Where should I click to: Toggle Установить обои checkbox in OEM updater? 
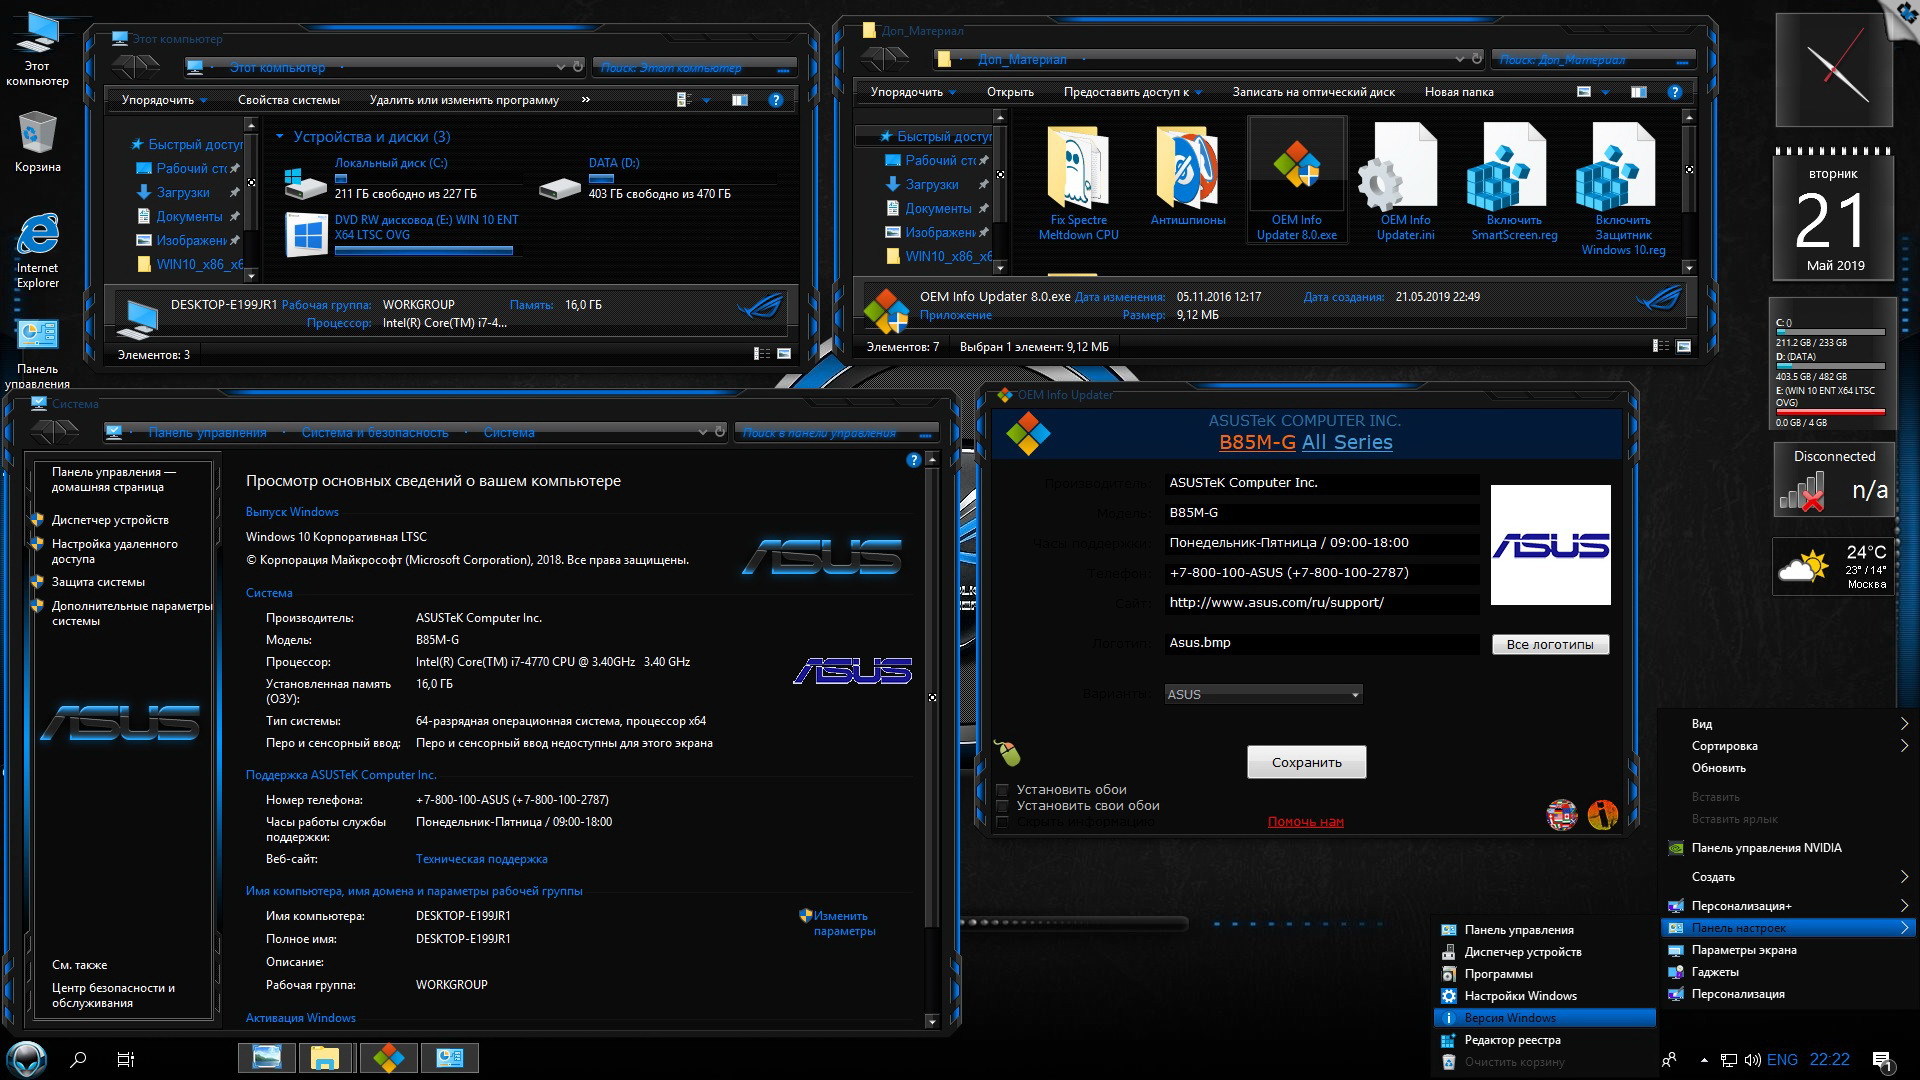click(x=1005, y=789)
